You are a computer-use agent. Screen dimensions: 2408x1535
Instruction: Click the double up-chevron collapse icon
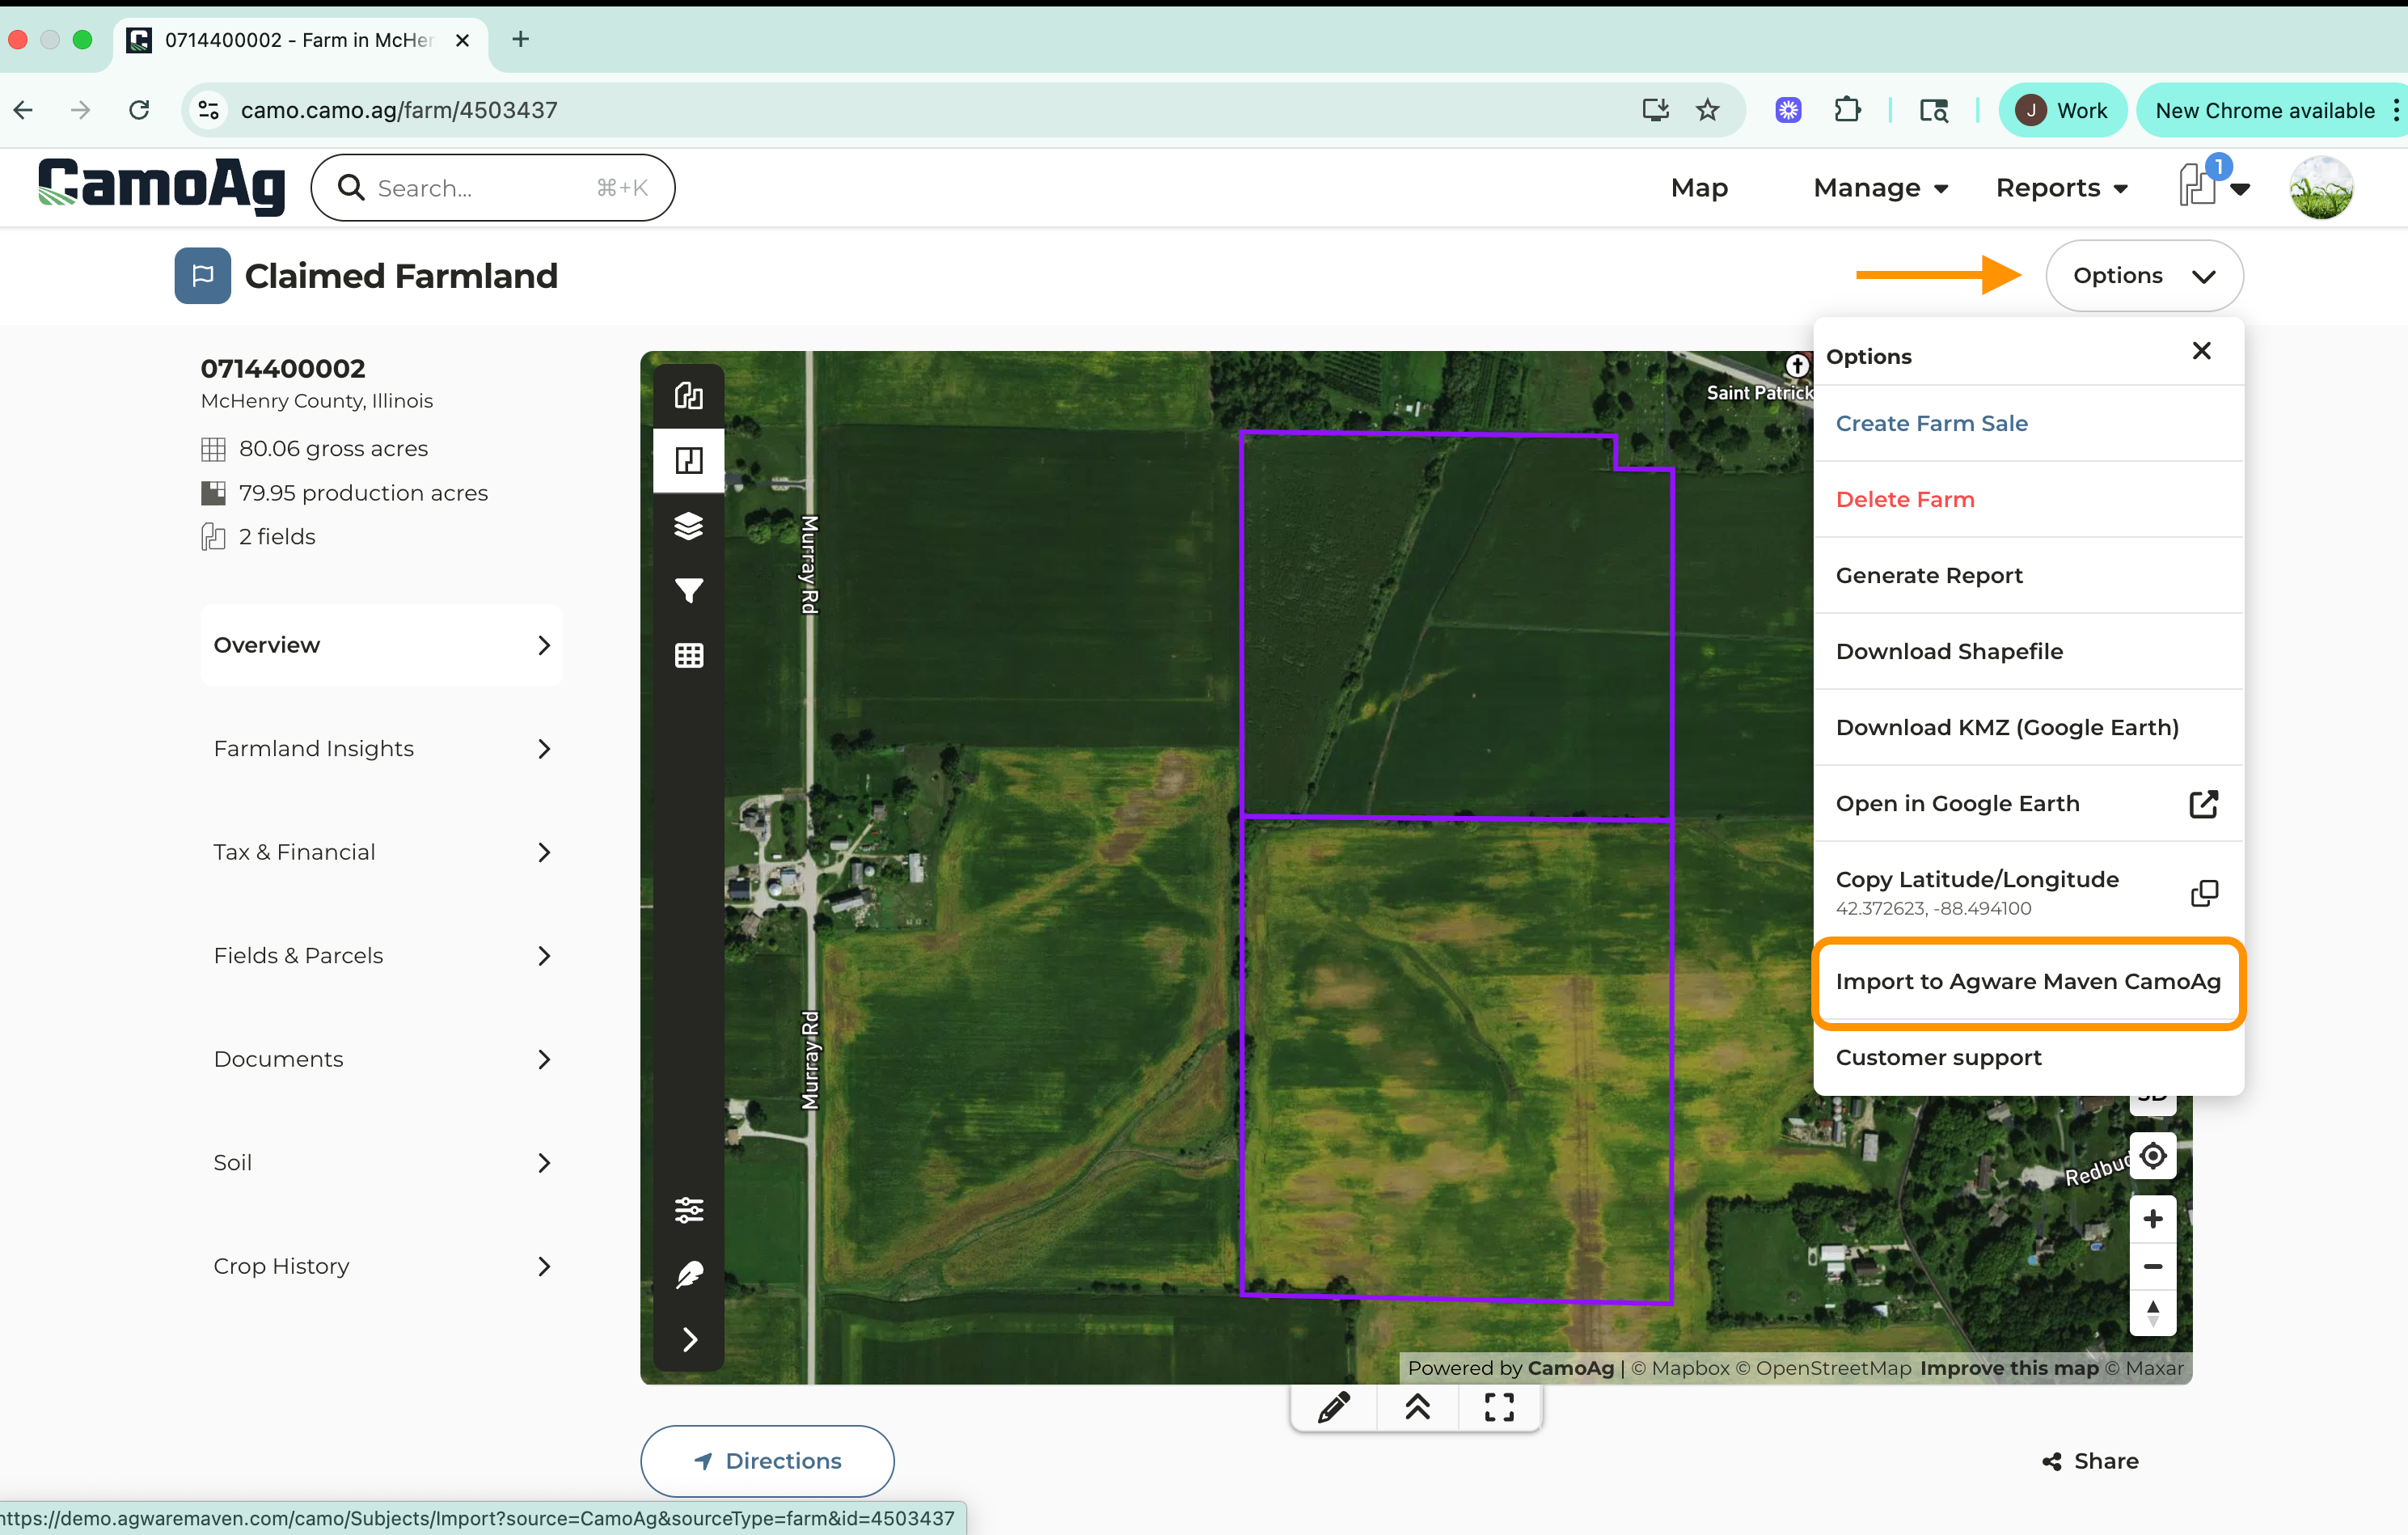click(x=1417, y=1408)
